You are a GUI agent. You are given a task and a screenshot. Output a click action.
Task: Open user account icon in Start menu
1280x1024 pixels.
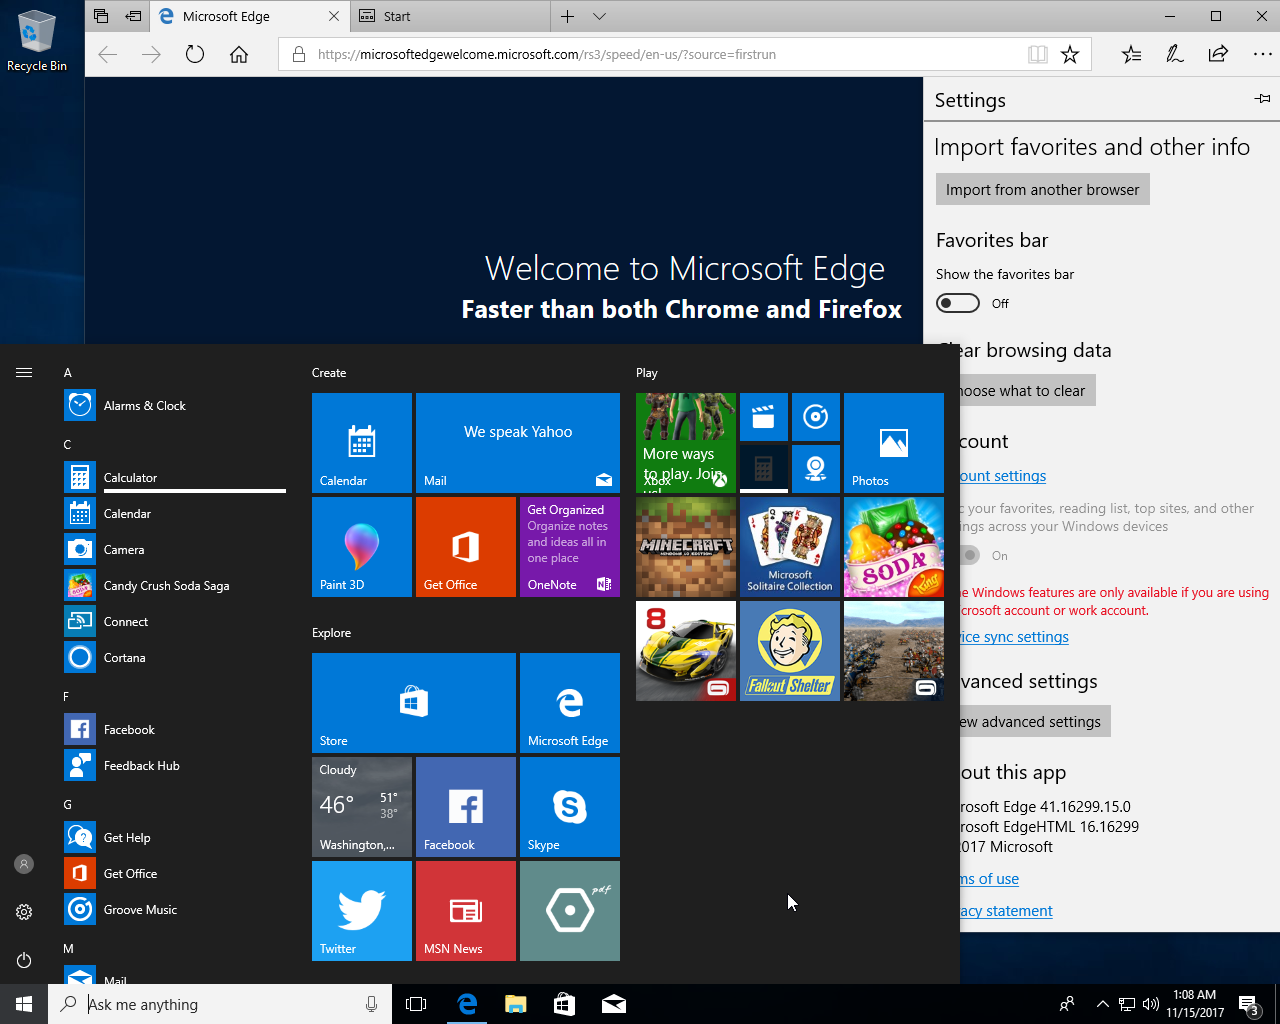24,864
